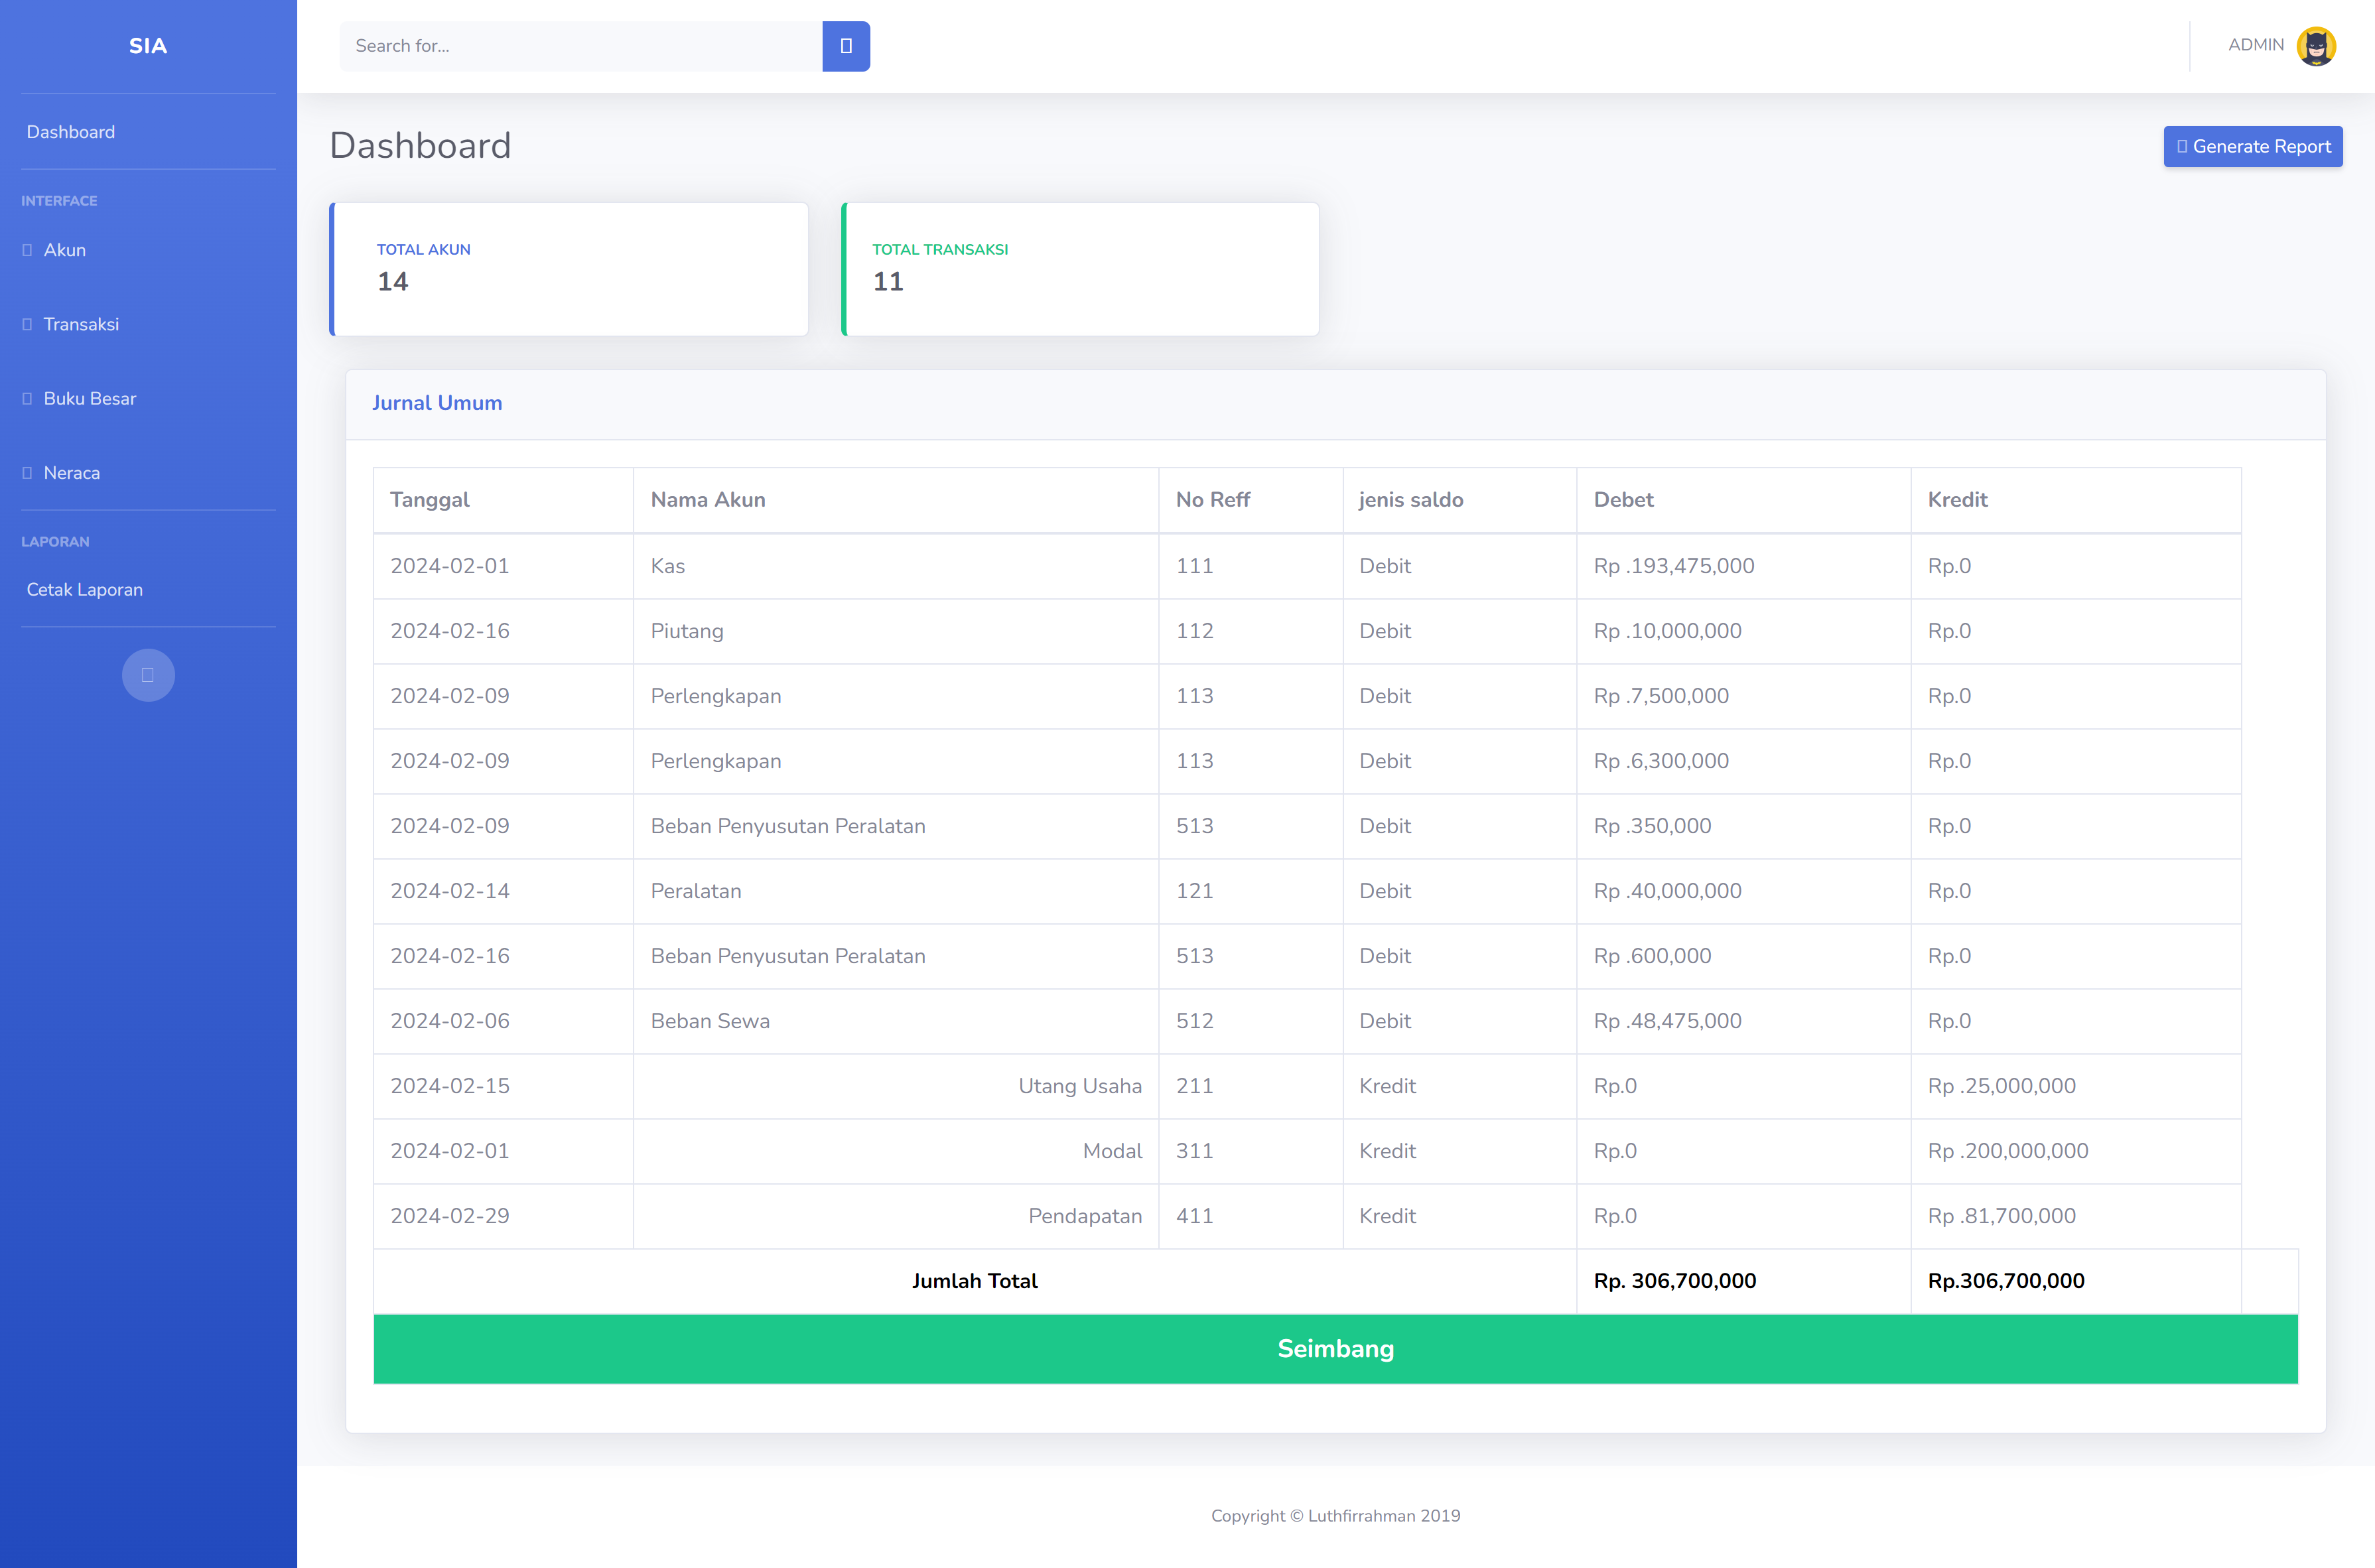Viewport: 2375px width, 1568px height.
Task: Click the search magnifier button
Action: pos(845,46)
